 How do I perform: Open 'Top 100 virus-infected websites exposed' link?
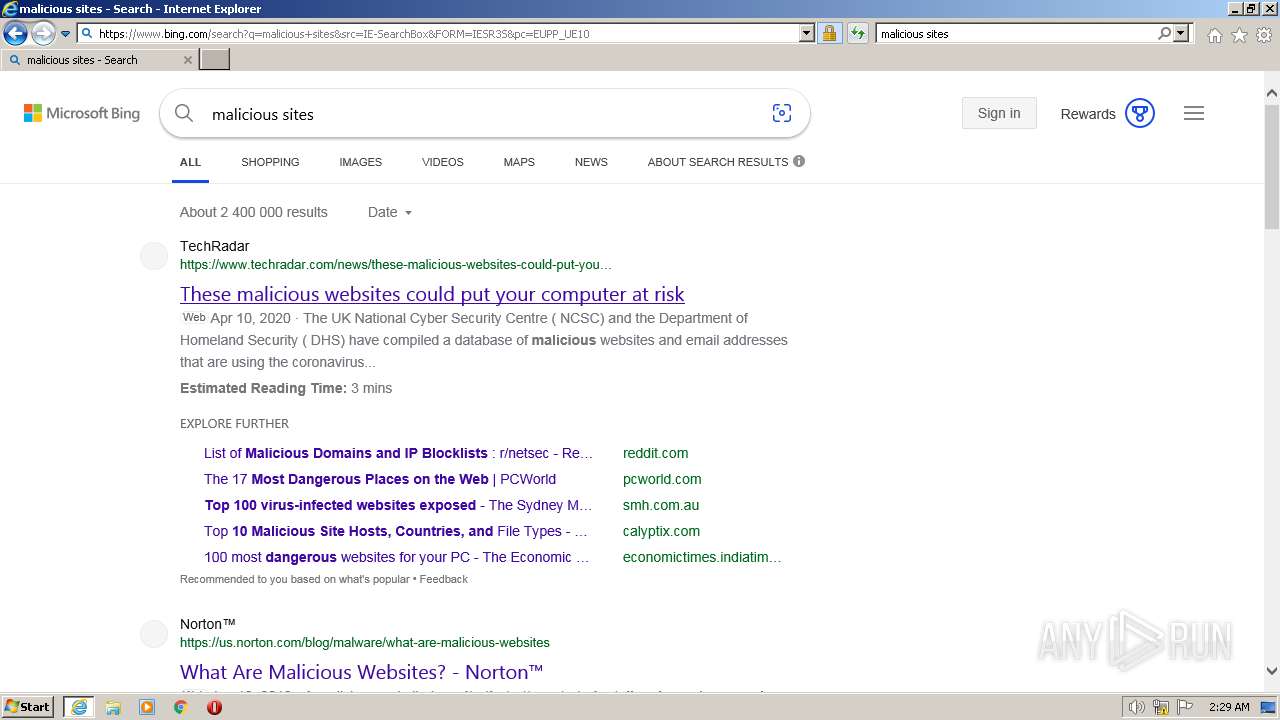tap(398, 505)
